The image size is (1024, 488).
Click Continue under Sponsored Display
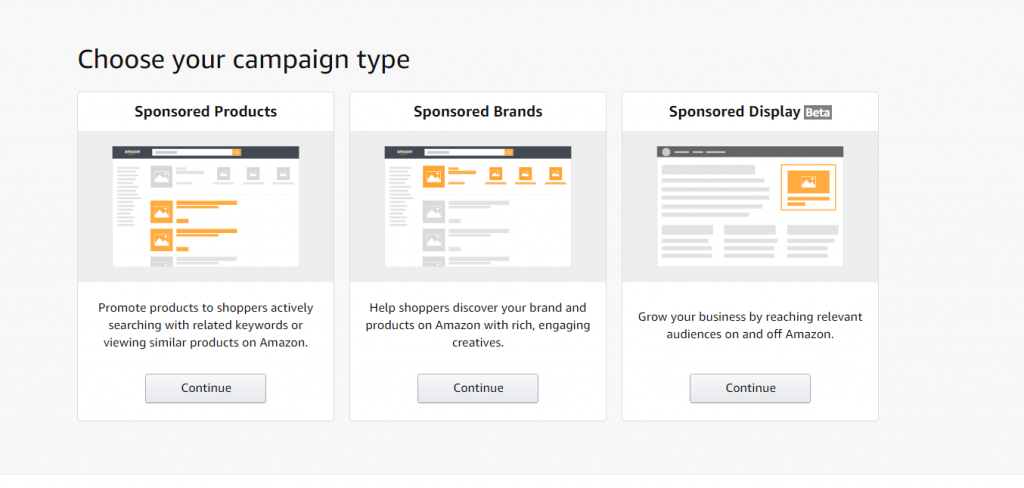click(750, 388)
